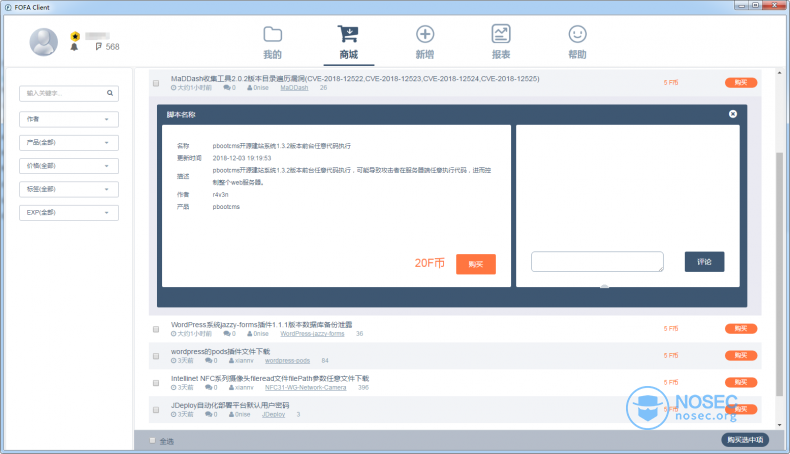The image size is (790, 454).
Task: Open the JDeploy default password title
Action: click(230, 405)
